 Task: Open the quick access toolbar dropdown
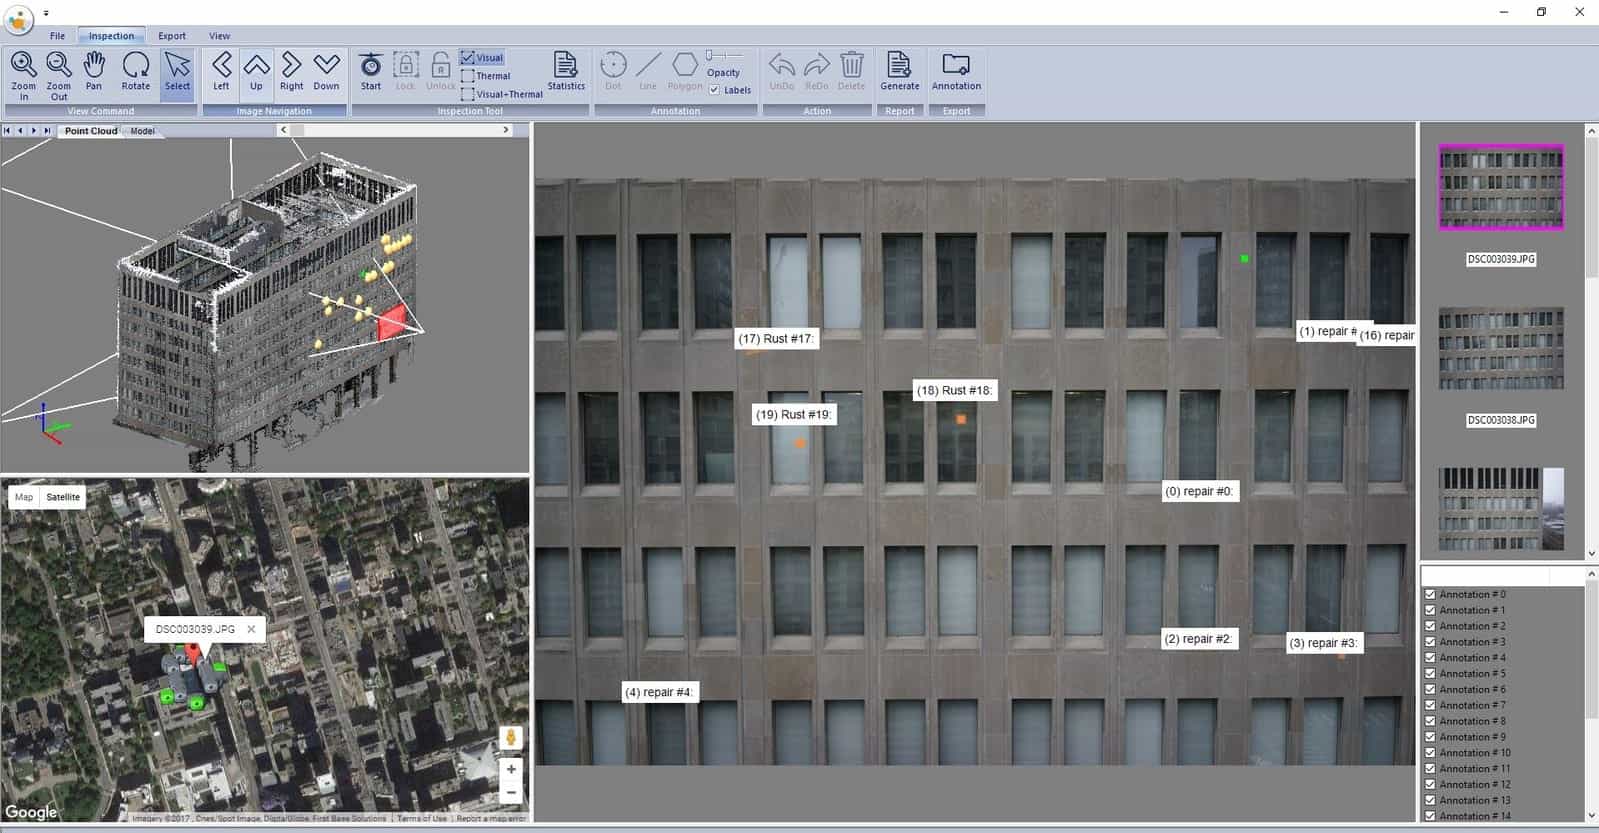tap(46, 14)
